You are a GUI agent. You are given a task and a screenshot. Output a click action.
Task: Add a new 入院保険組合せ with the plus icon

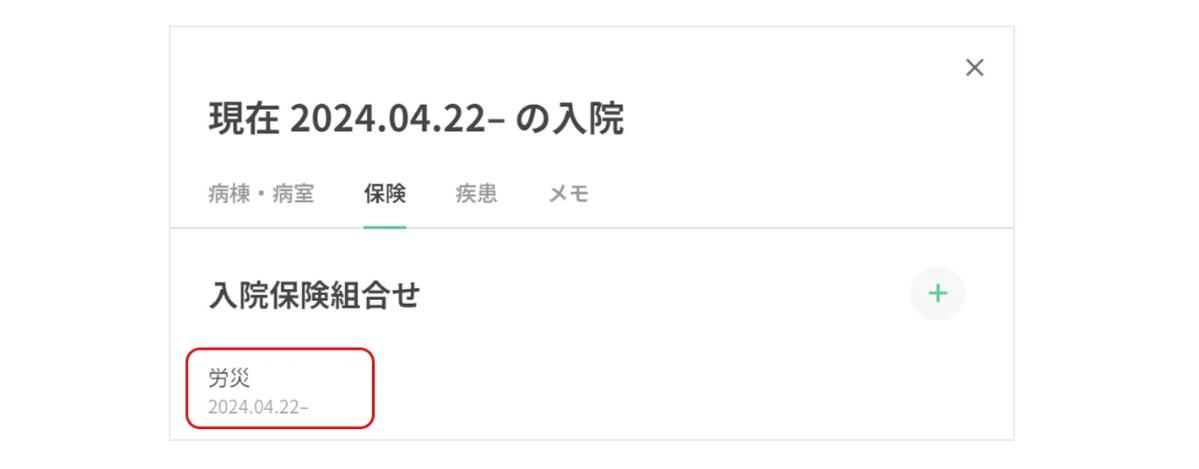click(x=937, y=293)
